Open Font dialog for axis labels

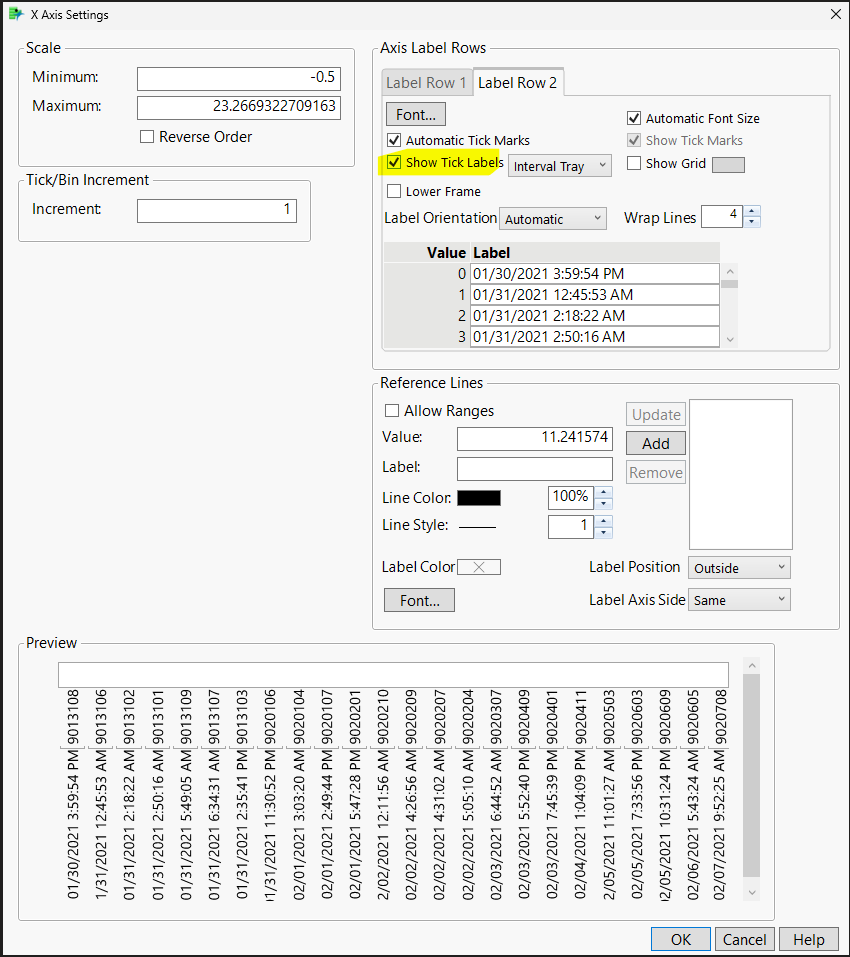pos(416,114)
